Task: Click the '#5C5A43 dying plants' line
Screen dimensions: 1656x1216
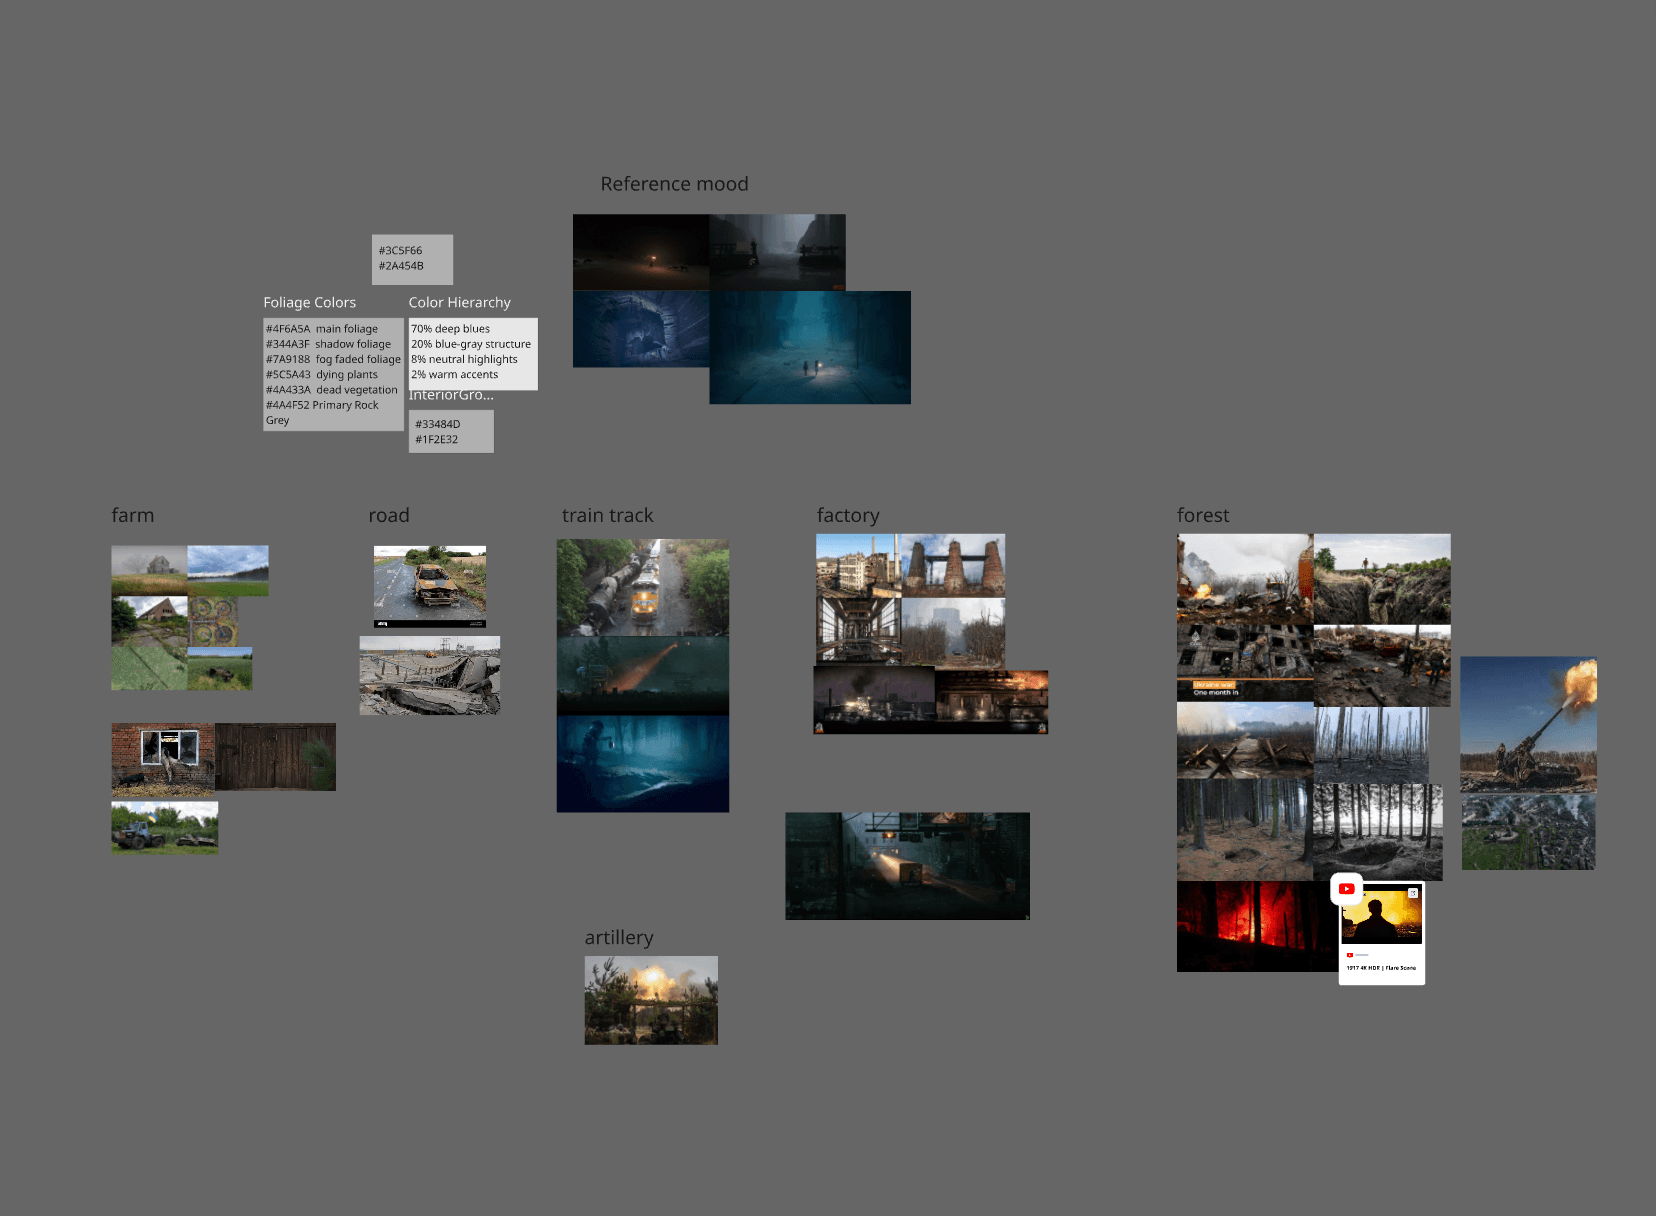Action: (322, 375)
